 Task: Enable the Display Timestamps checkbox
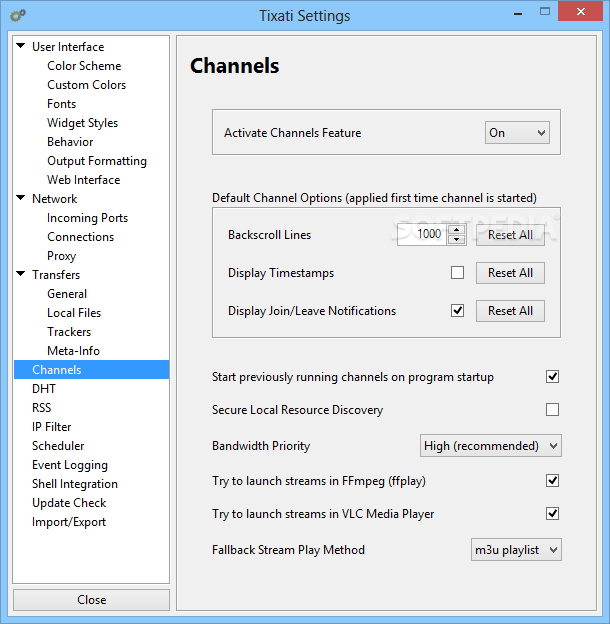(x=457, y=273)
